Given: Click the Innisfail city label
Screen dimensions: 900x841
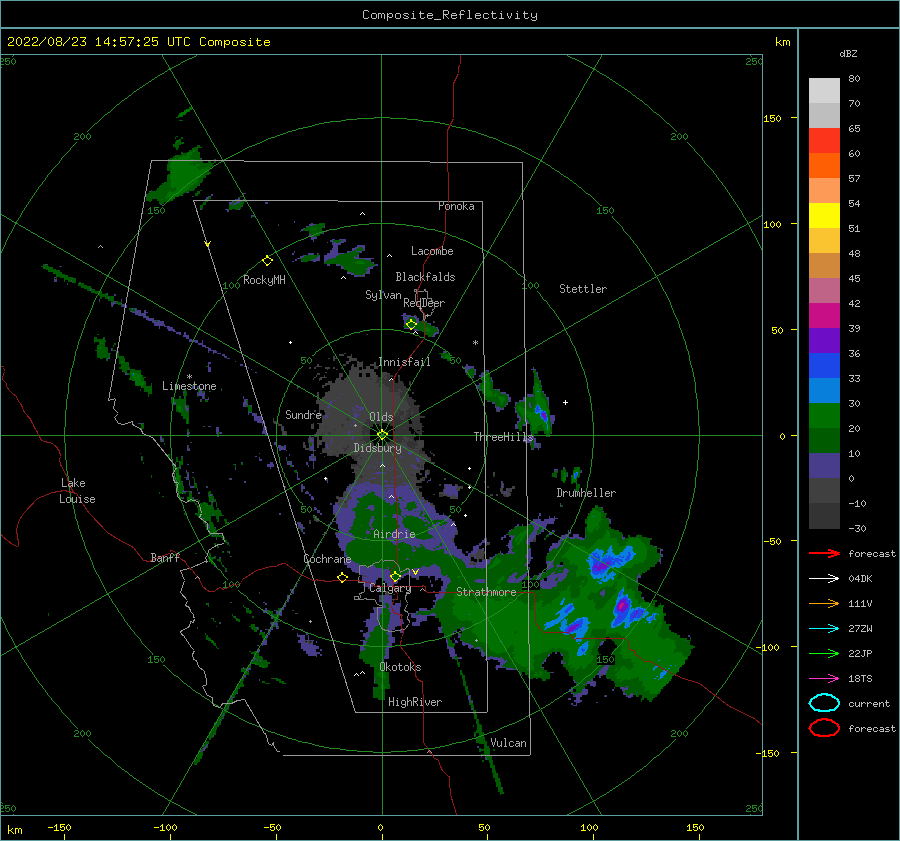Looking at the screenshot, I should (404, 362).
